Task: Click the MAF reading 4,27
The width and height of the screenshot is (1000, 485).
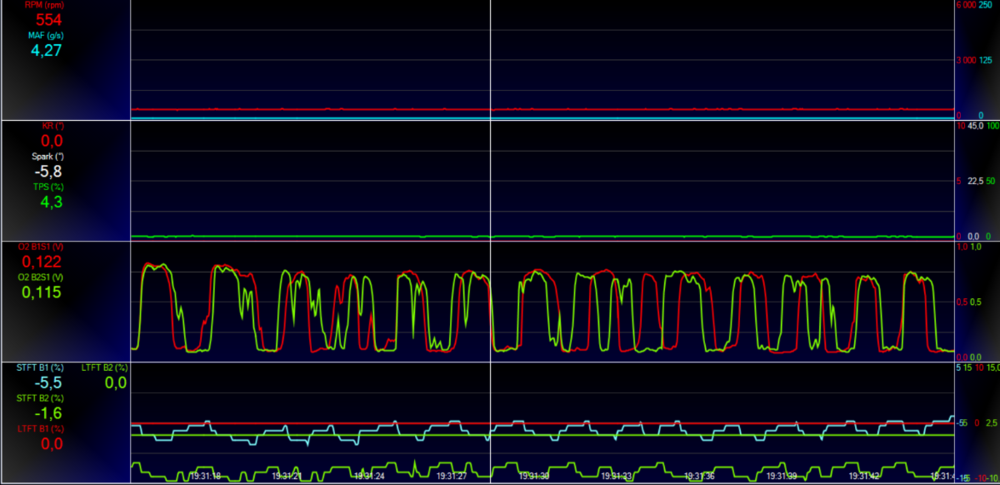Action: (46, 50)
